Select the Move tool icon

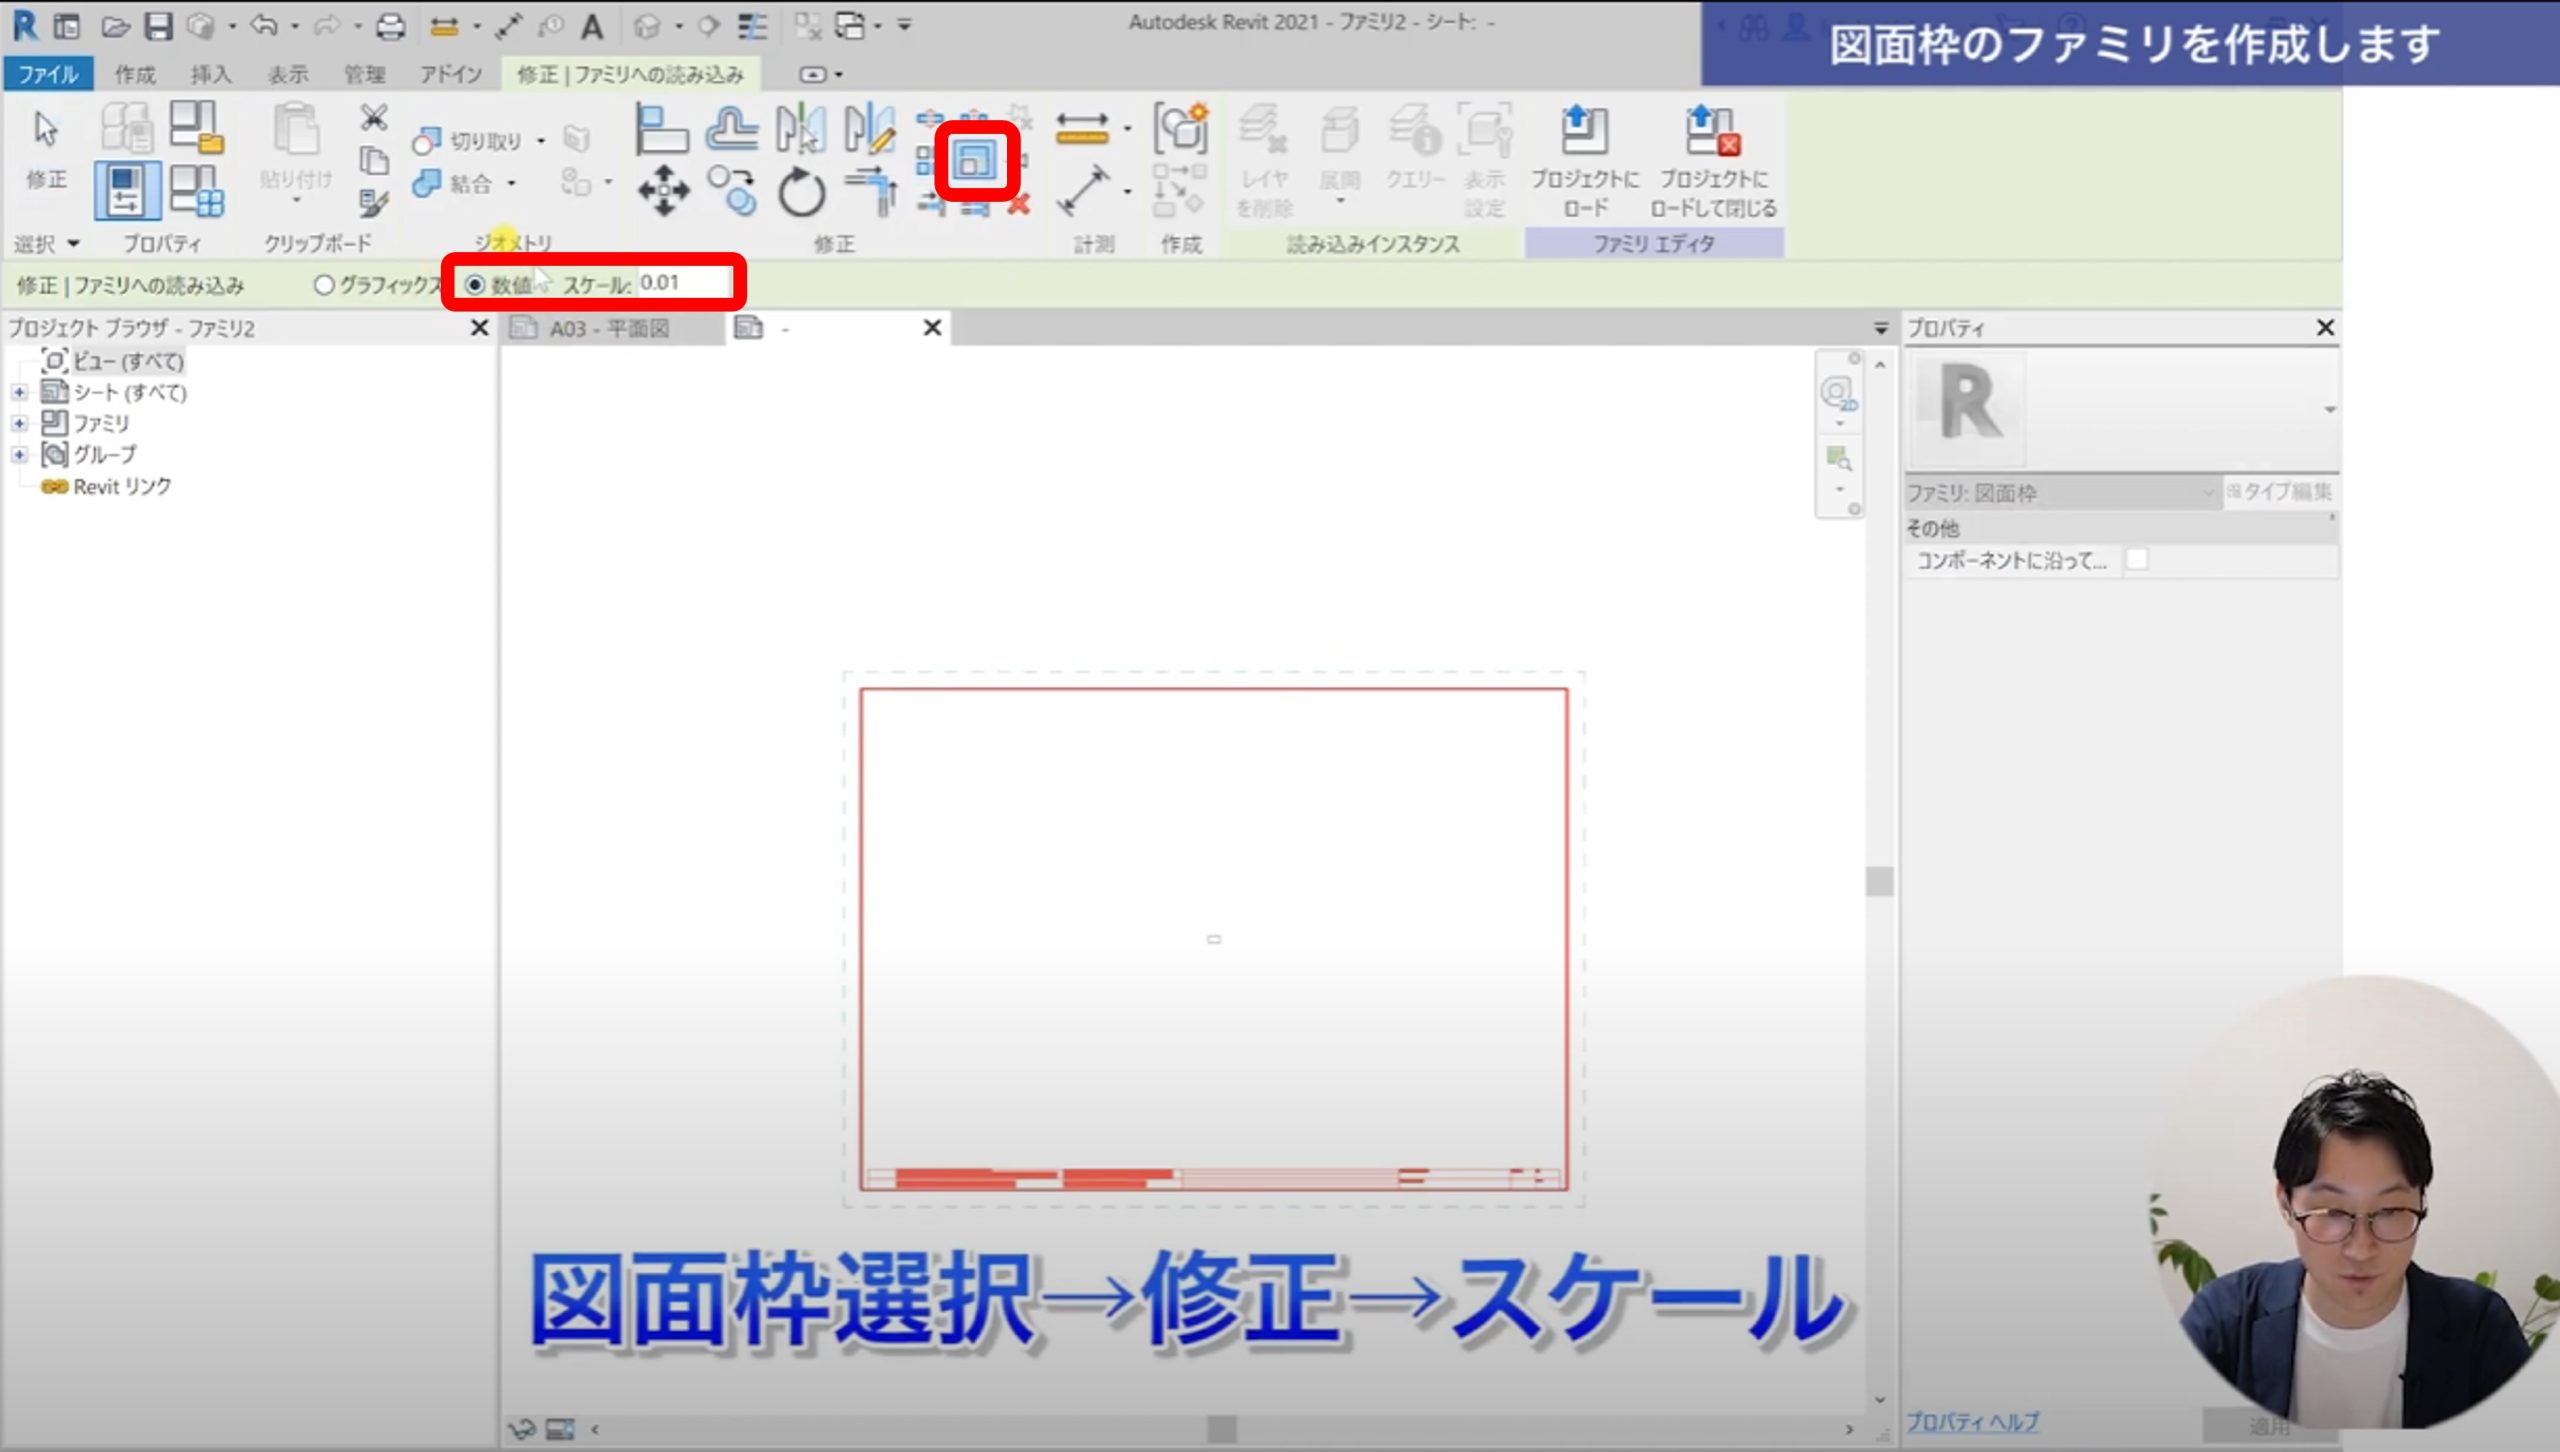tap(663, 190)
